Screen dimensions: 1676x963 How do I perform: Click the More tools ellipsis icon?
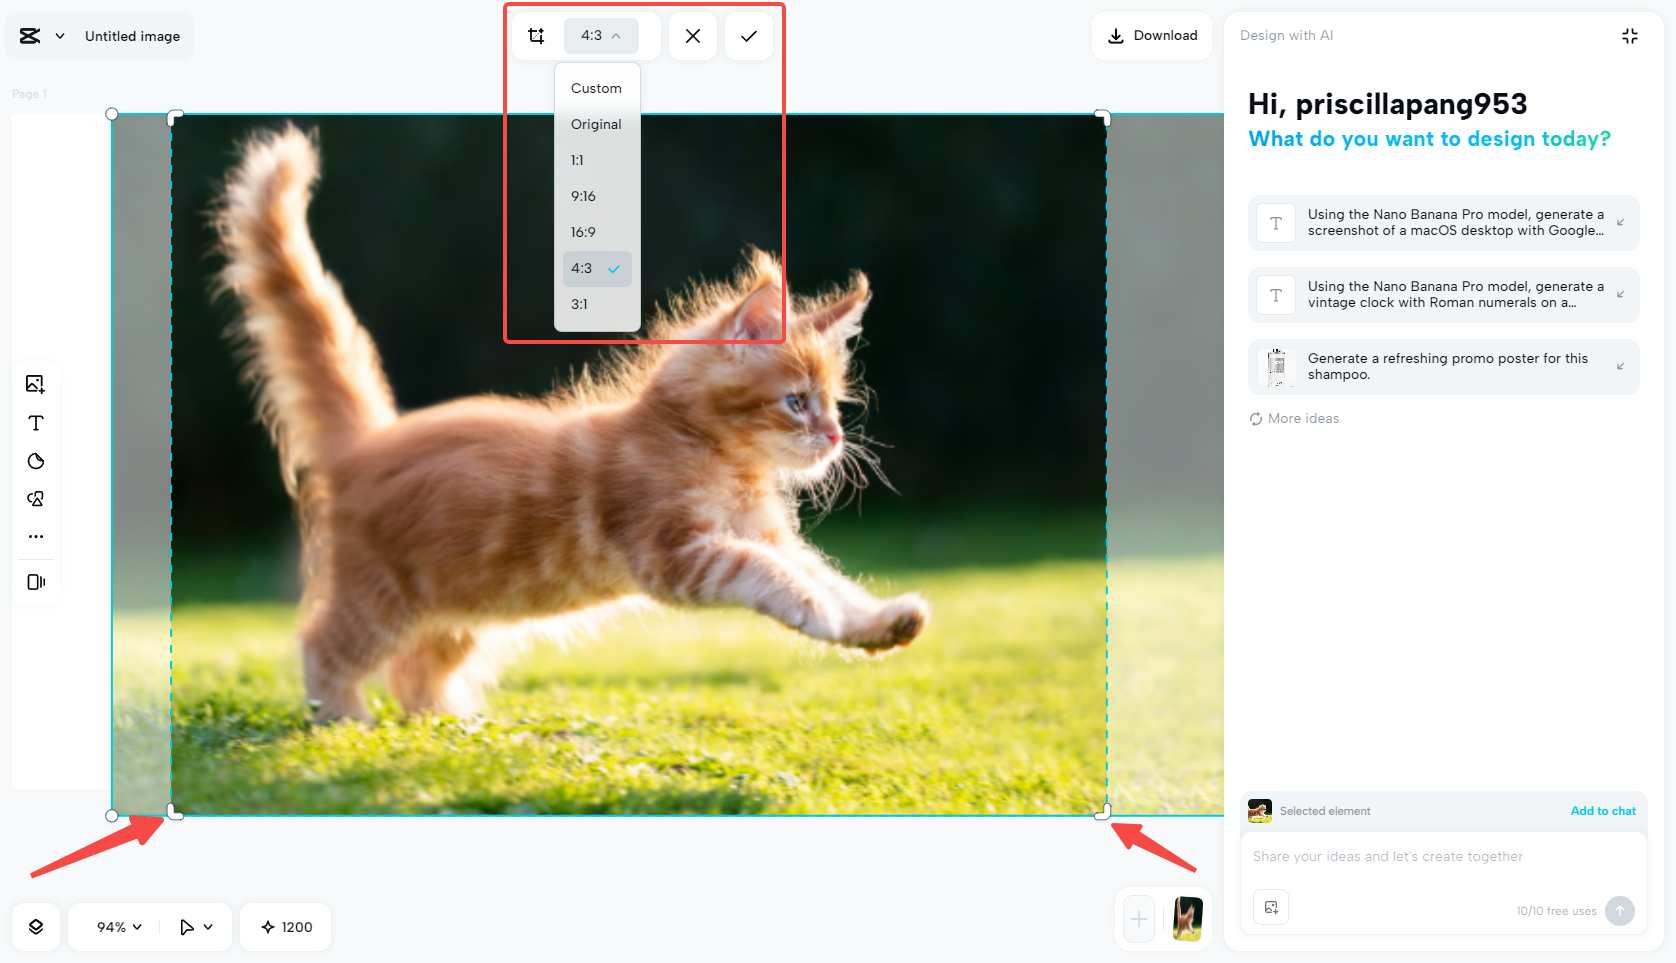(x=35, y=536)
